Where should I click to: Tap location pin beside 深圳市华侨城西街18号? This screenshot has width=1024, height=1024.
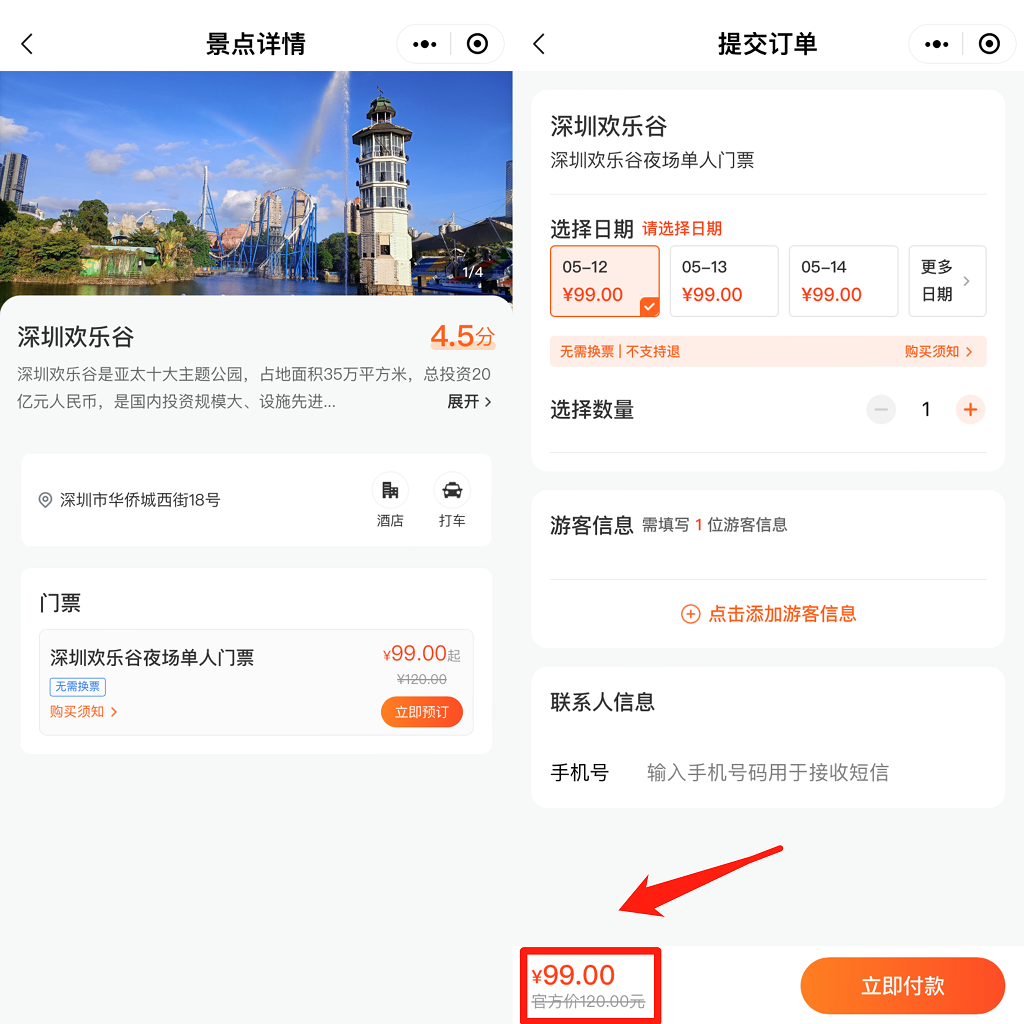45,500
